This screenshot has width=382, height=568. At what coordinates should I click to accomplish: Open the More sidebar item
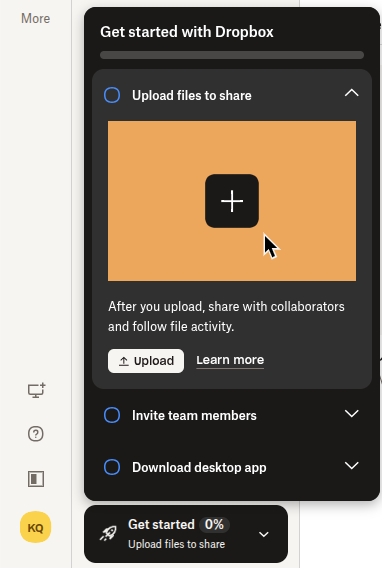point(35,18)
